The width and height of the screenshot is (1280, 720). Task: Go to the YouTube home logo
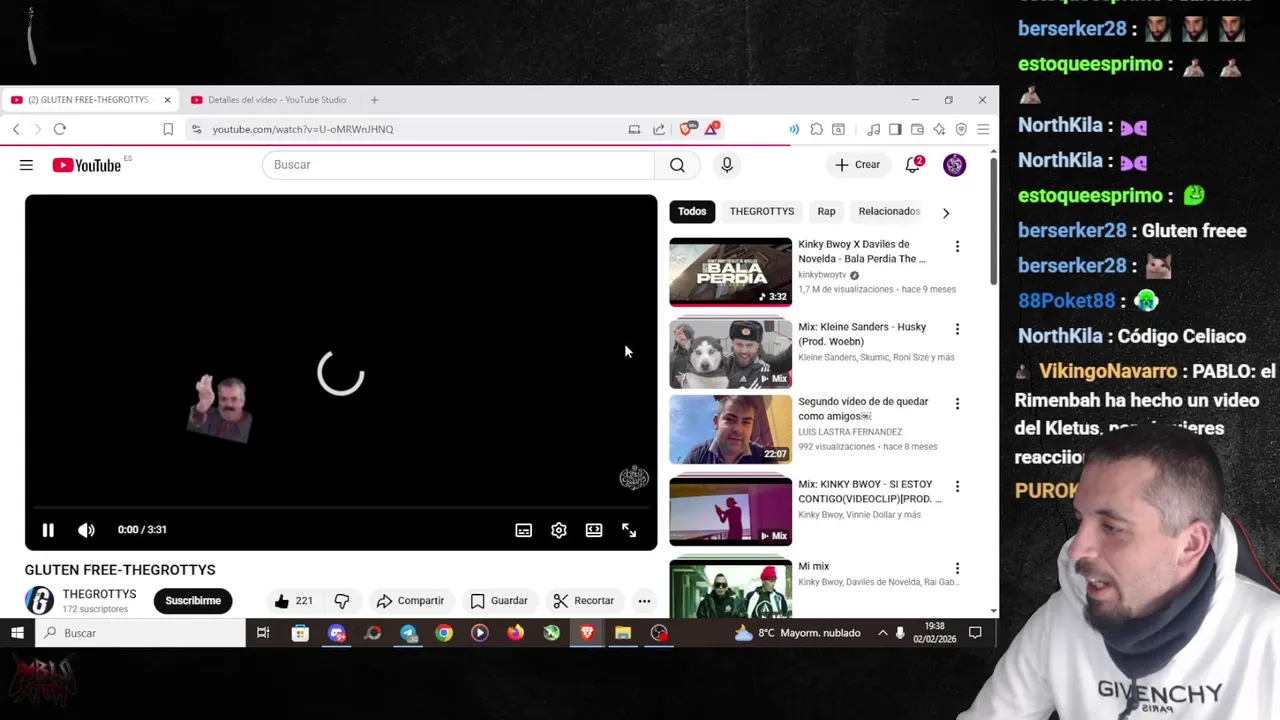(87, 165)
